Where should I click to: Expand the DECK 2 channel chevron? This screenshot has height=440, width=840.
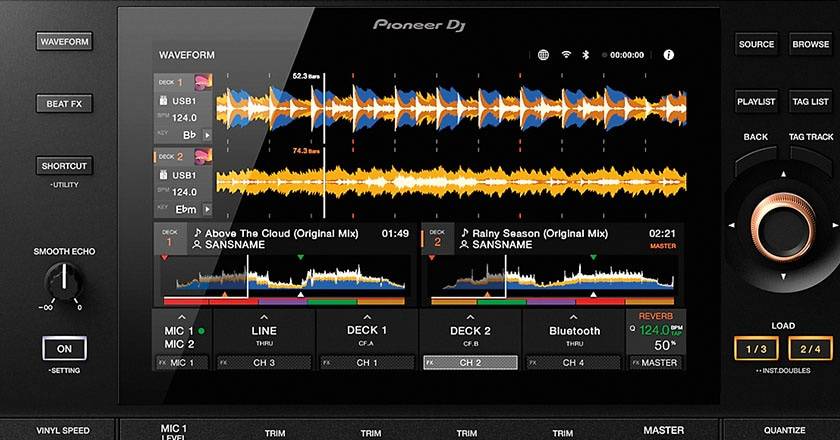[x=470, y=317]
